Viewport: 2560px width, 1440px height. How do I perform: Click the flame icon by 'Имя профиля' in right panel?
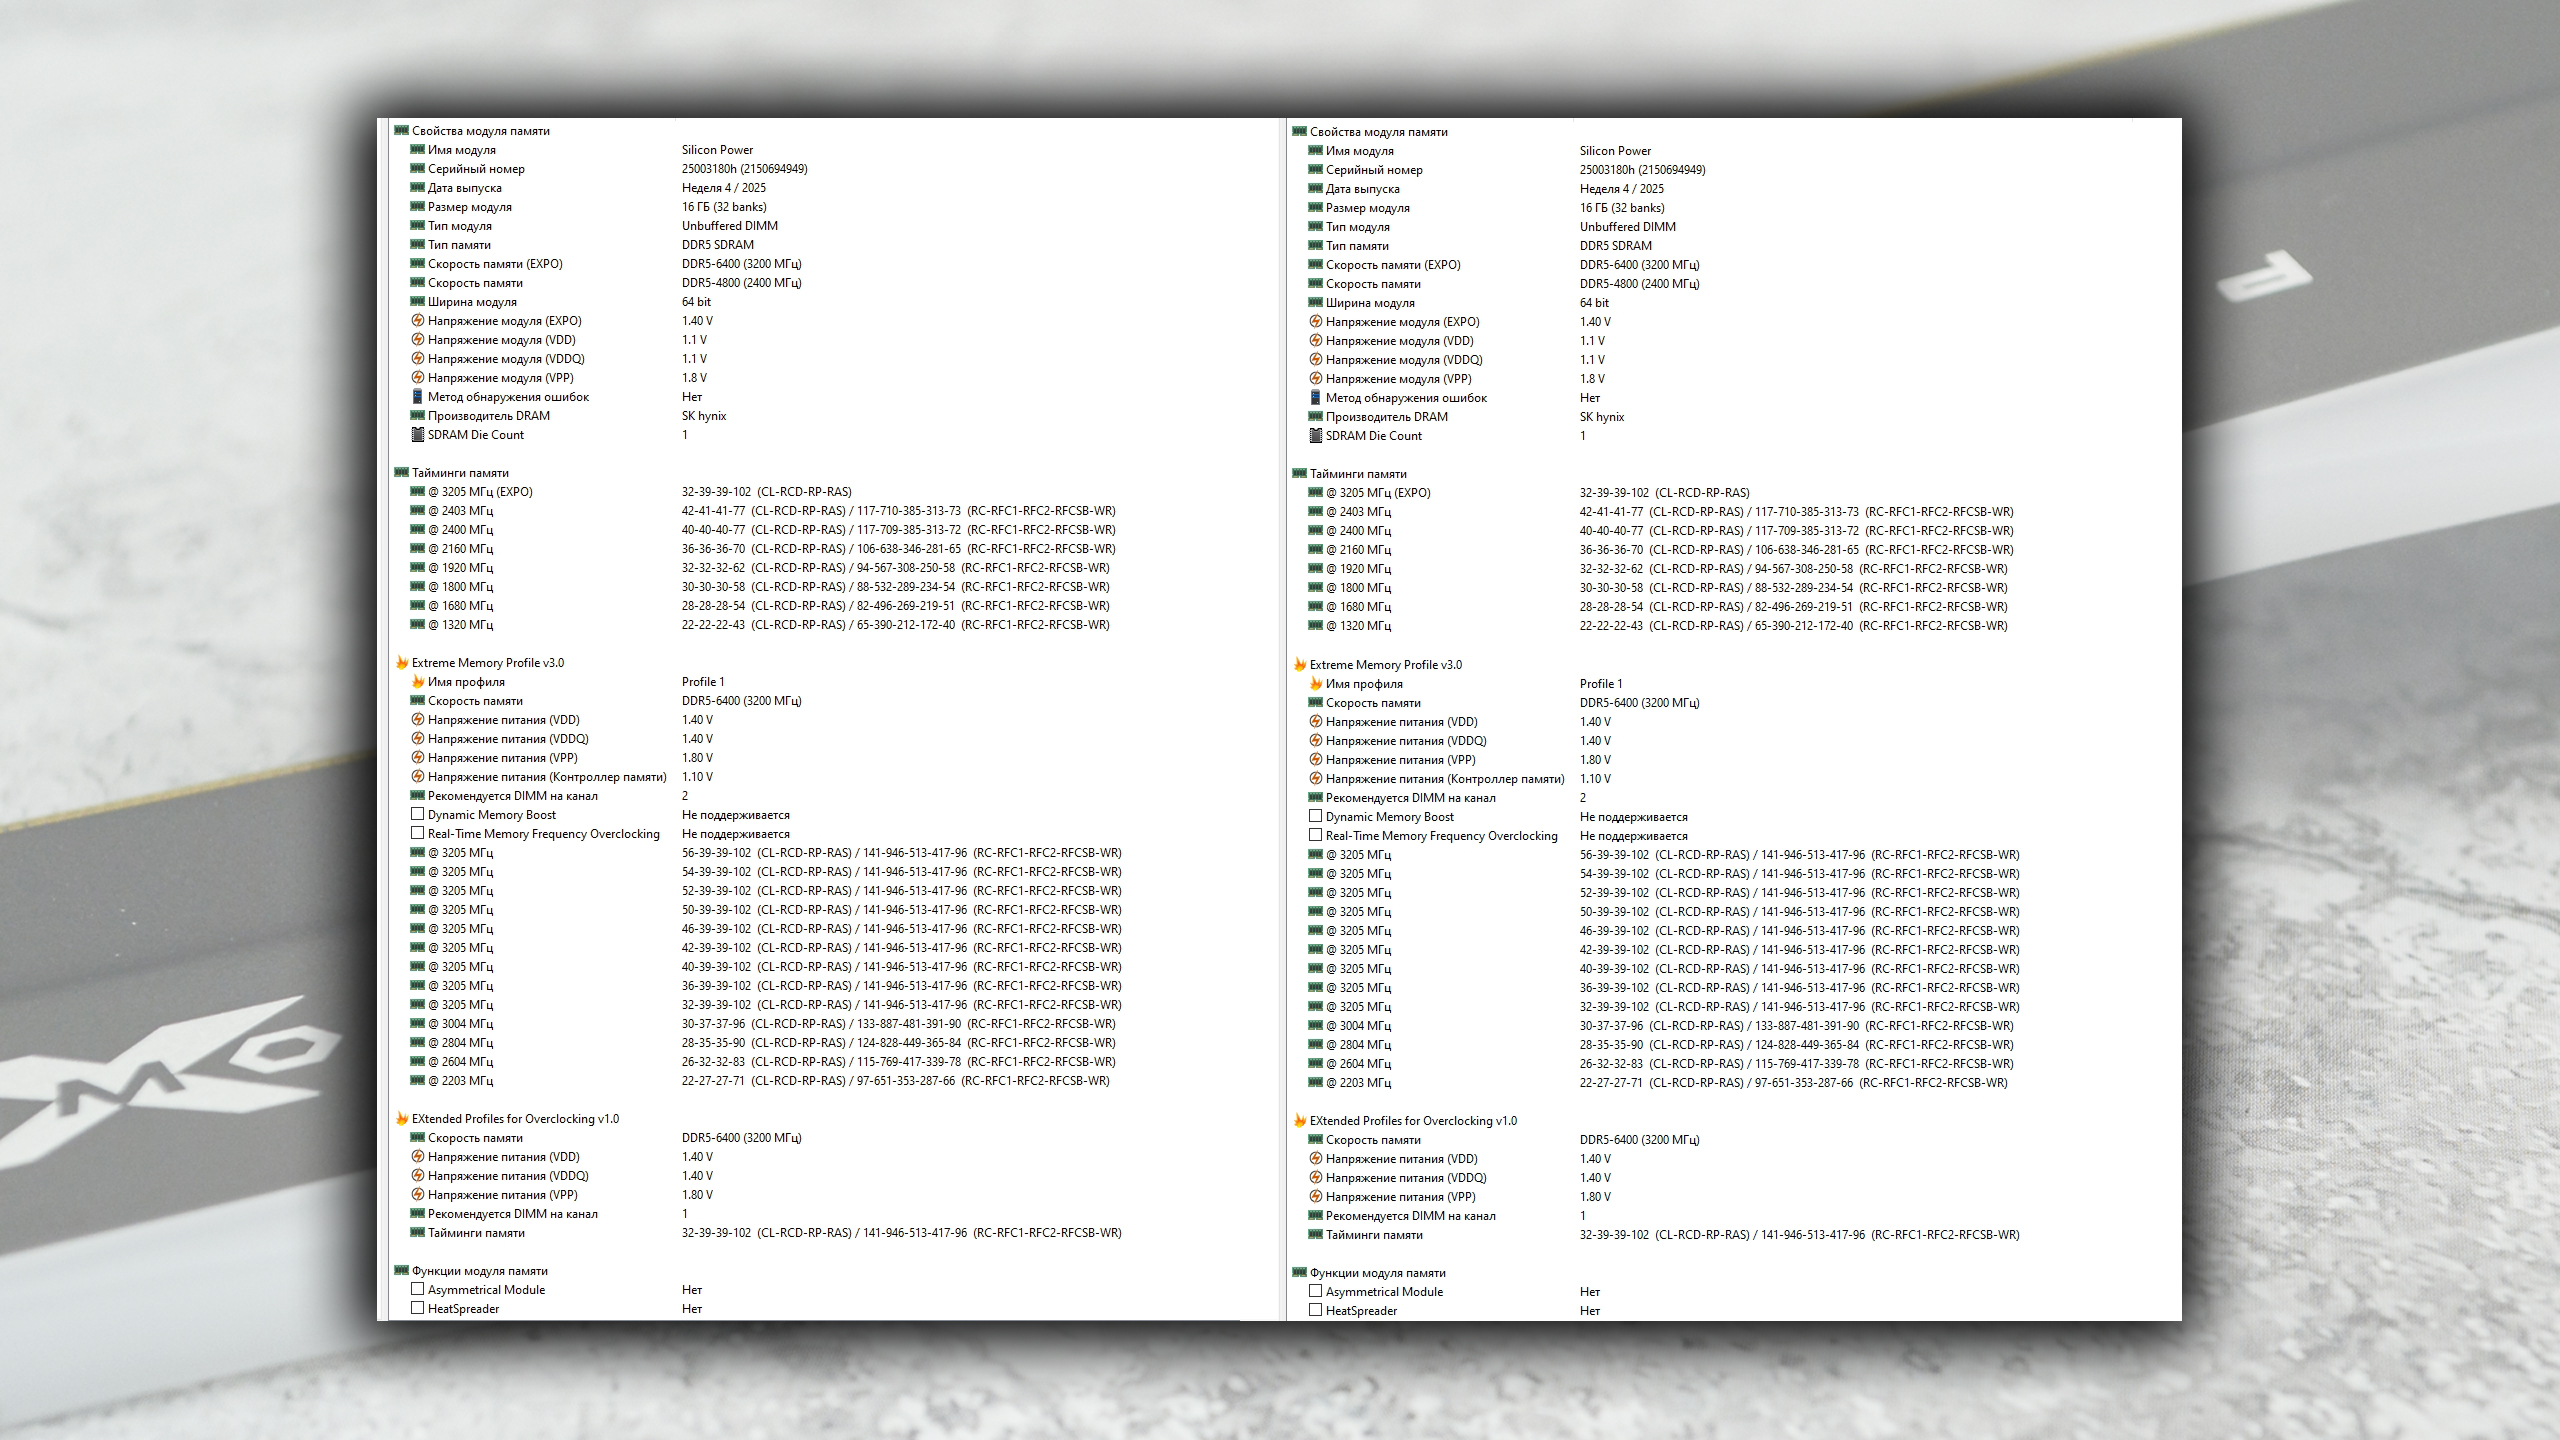pyautogui.click(x=1315, y=684)
